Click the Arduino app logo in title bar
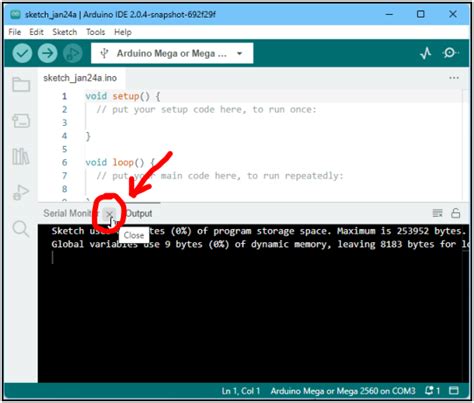 point(15,14)
